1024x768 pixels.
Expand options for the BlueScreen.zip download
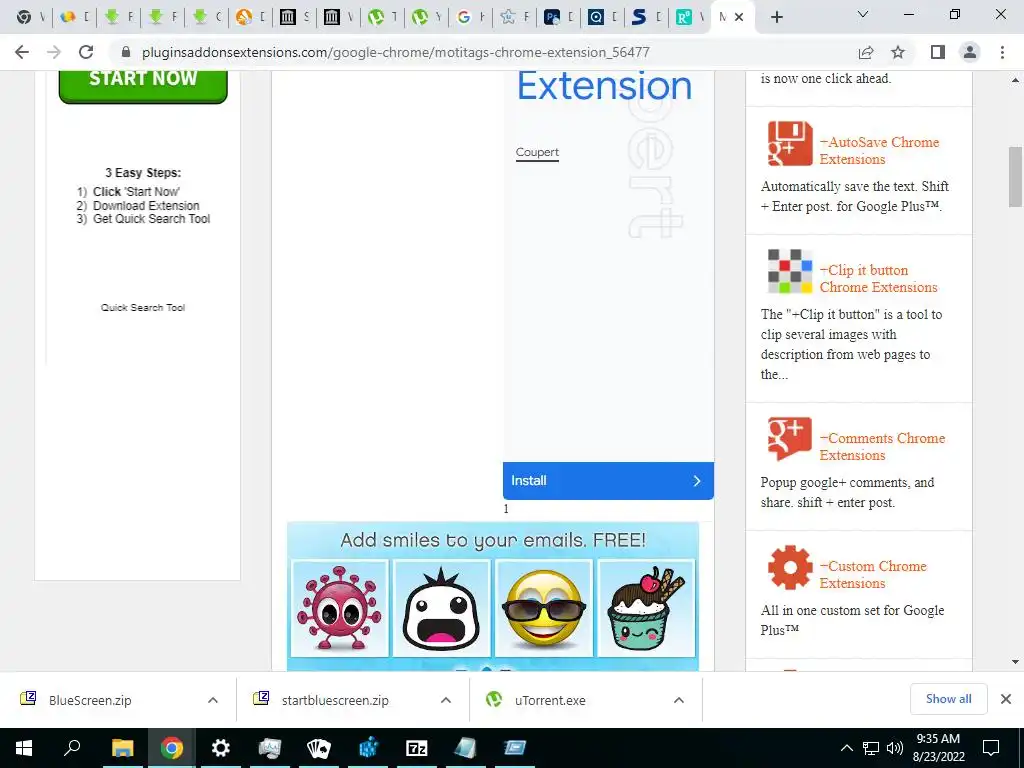(x=213, y=700)
